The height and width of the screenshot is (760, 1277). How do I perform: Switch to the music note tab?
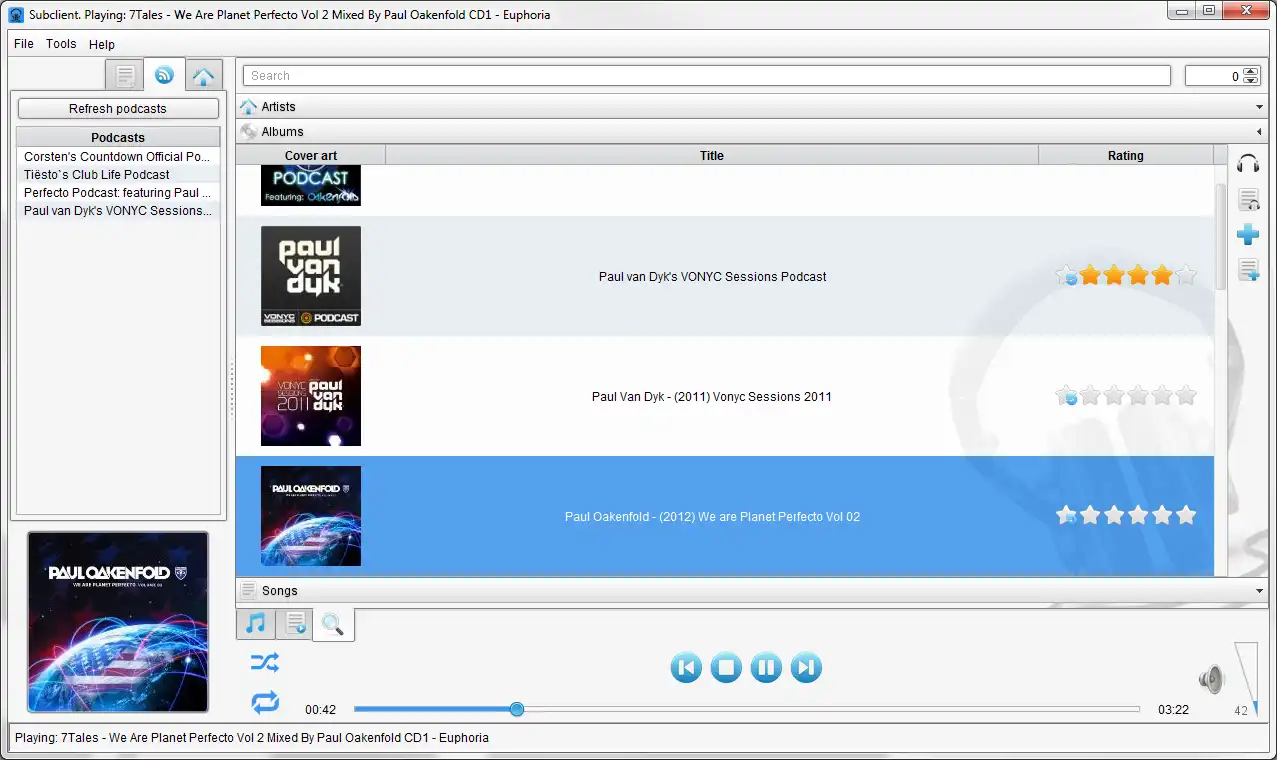tap(256, 624)
